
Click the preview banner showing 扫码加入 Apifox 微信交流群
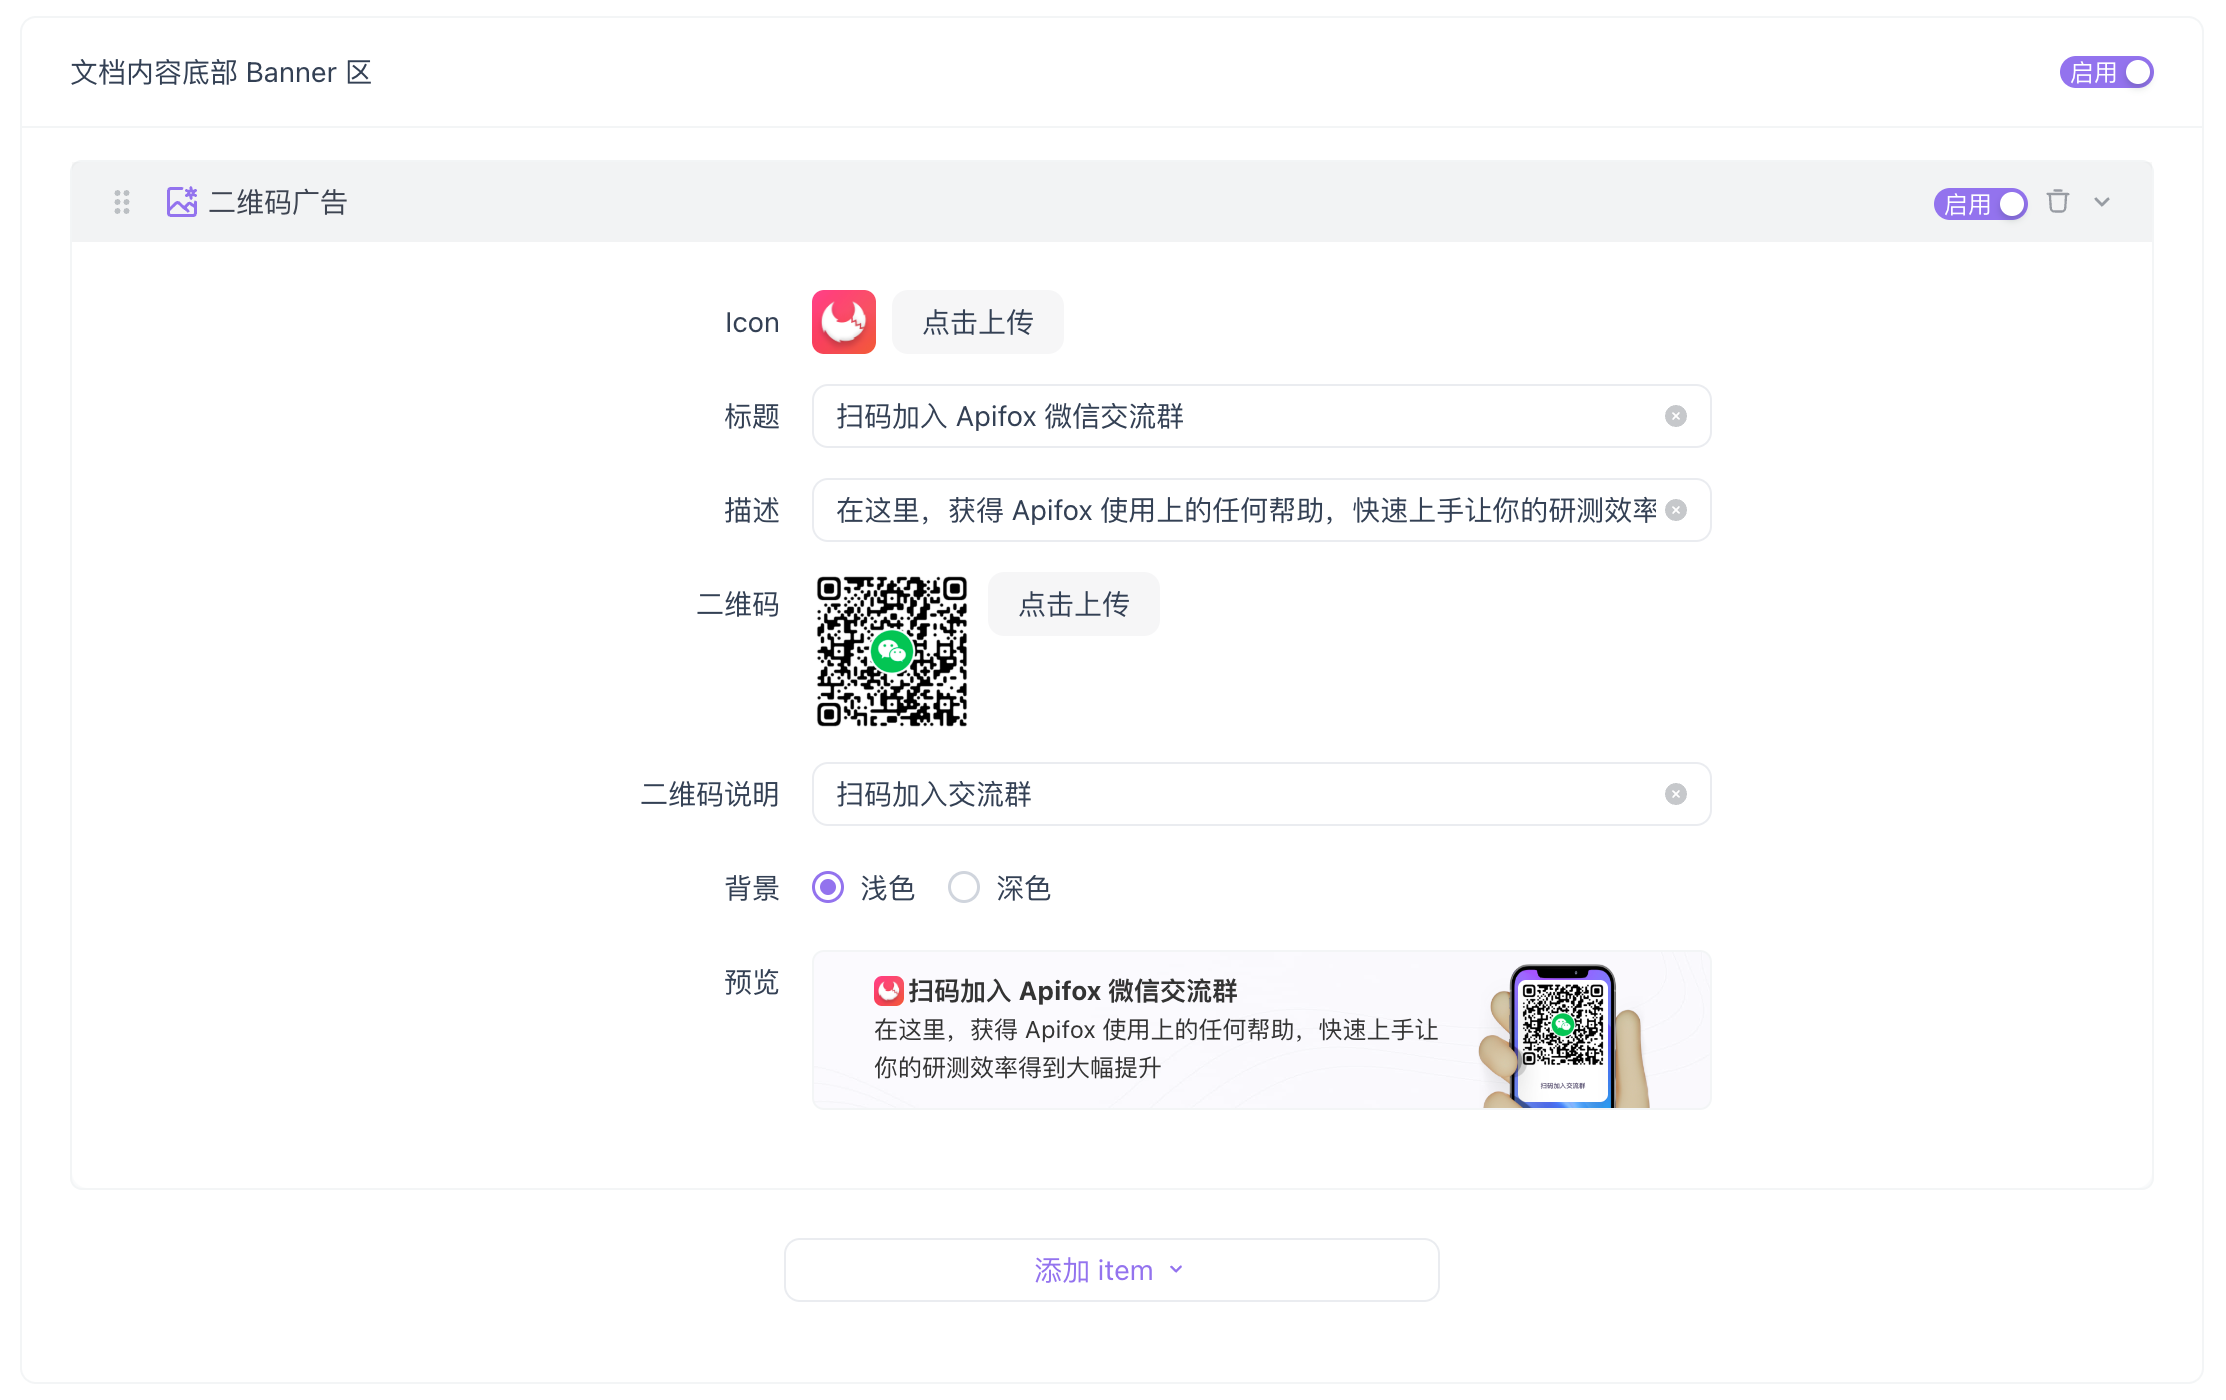pyautogui.click(x=1261, y=1029)
